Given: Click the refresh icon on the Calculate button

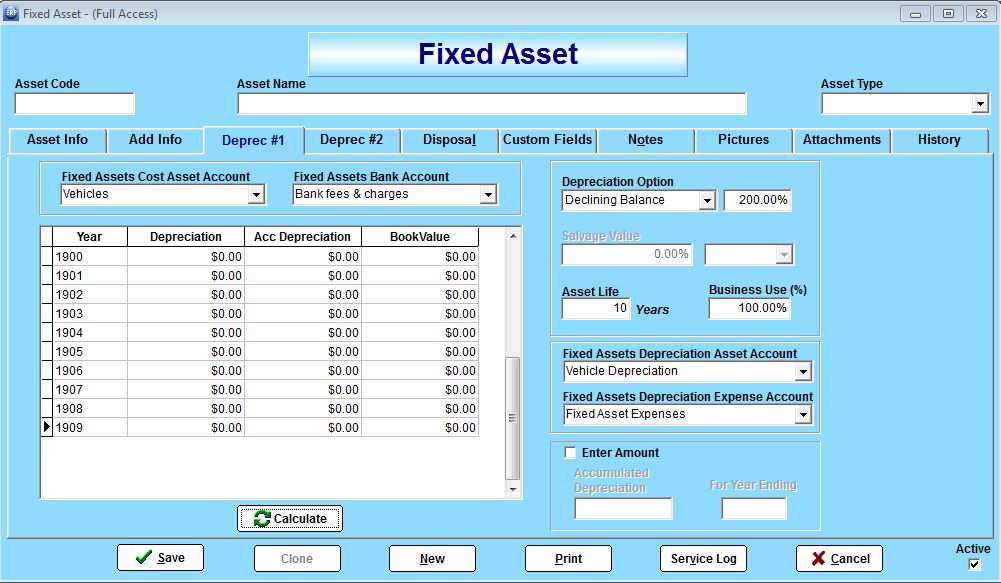Looking at the screenshot, I should coord(262,518).
